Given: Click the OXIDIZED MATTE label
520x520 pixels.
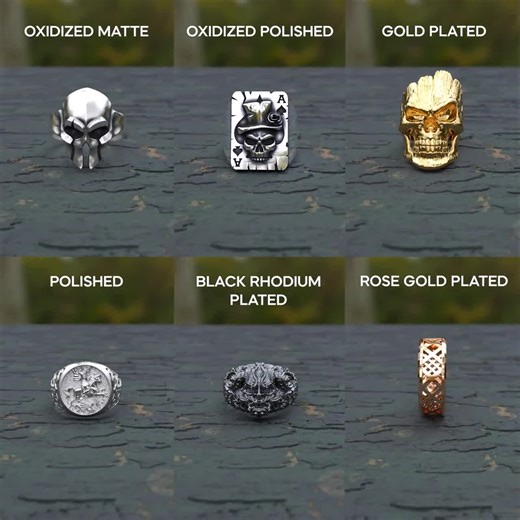Looking at the screenshot, I should tap(86, 32).
